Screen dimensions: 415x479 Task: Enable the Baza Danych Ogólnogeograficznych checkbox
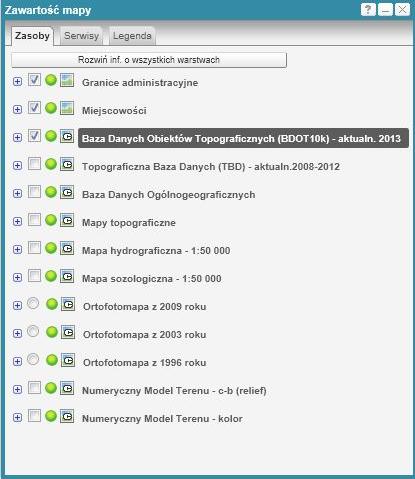pyautogui.click(x=34, y=192)
